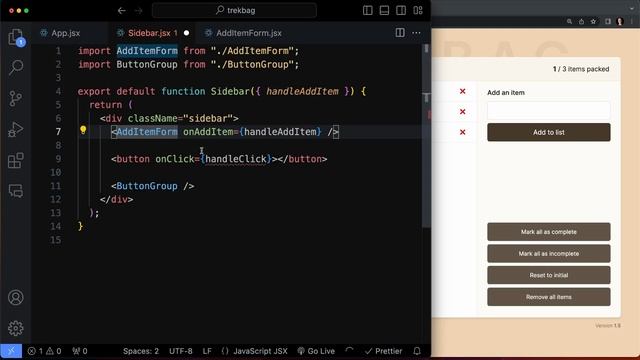Open the customize layout icon
The image size is (640, 360).
[418, 11]
